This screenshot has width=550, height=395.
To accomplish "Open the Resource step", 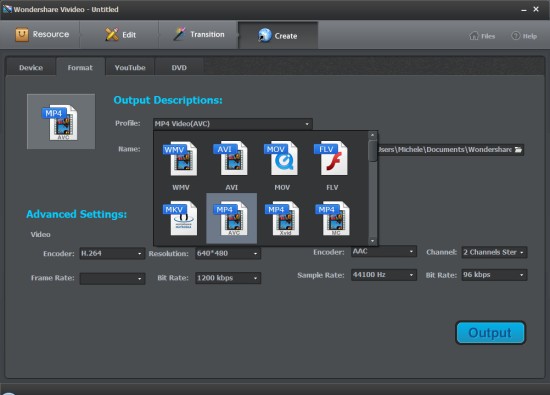I will pos(42,34).
